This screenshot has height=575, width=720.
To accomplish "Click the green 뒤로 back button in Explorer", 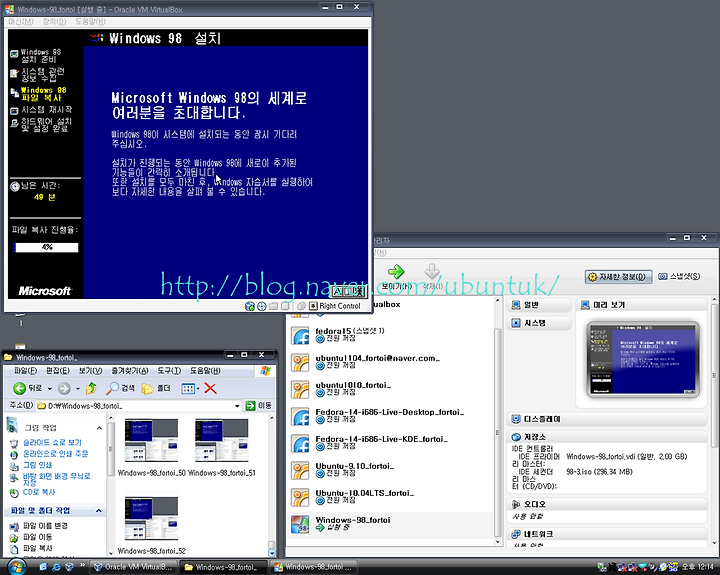I will pyautogui.click(x=28, y=389).
